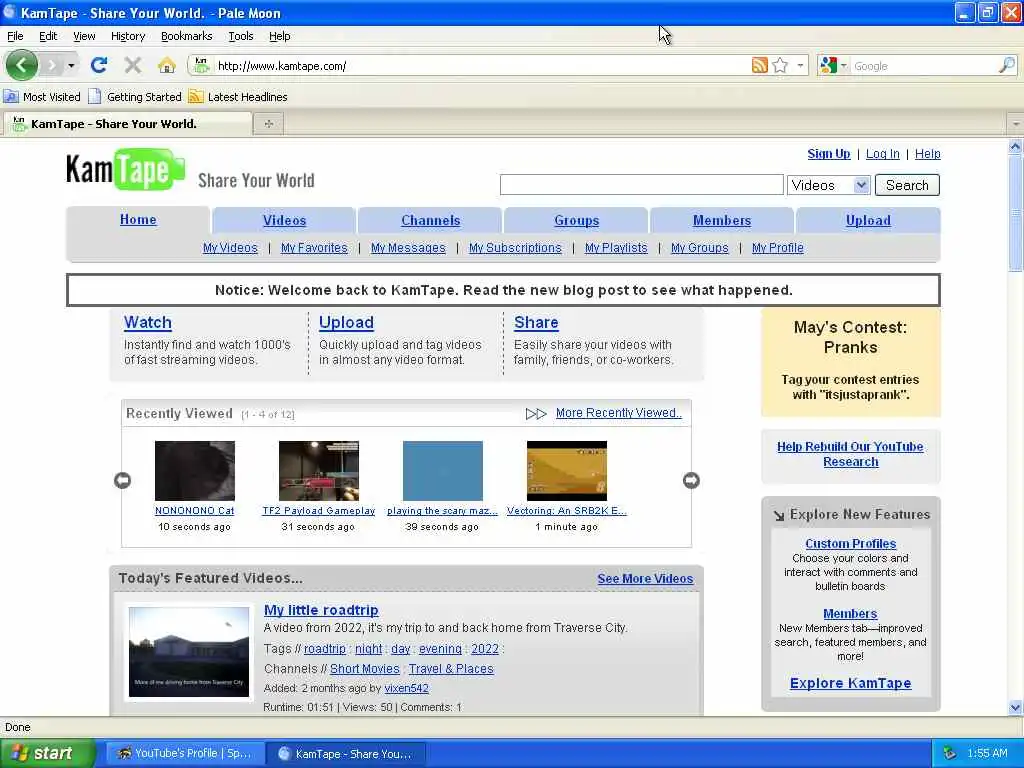Open the Tools menu
This screenshot has width=1024, height=768.
240,36
